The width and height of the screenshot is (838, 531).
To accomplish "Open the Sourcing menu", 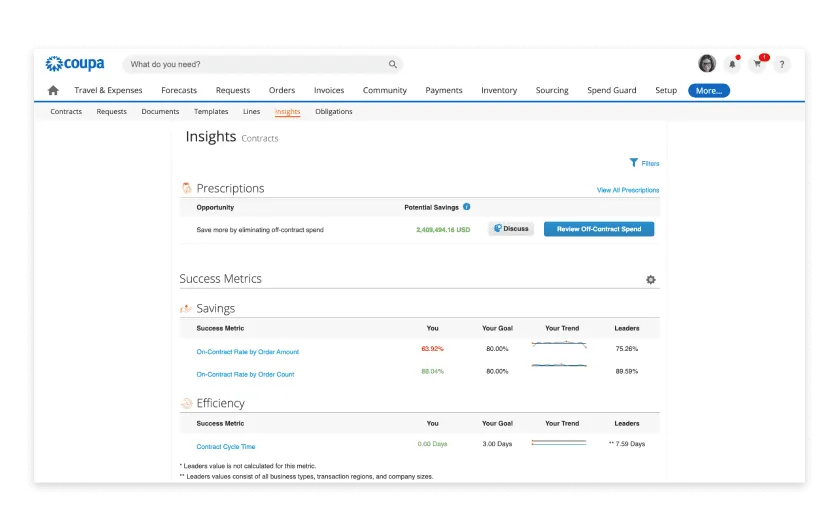I will point(552,91).
